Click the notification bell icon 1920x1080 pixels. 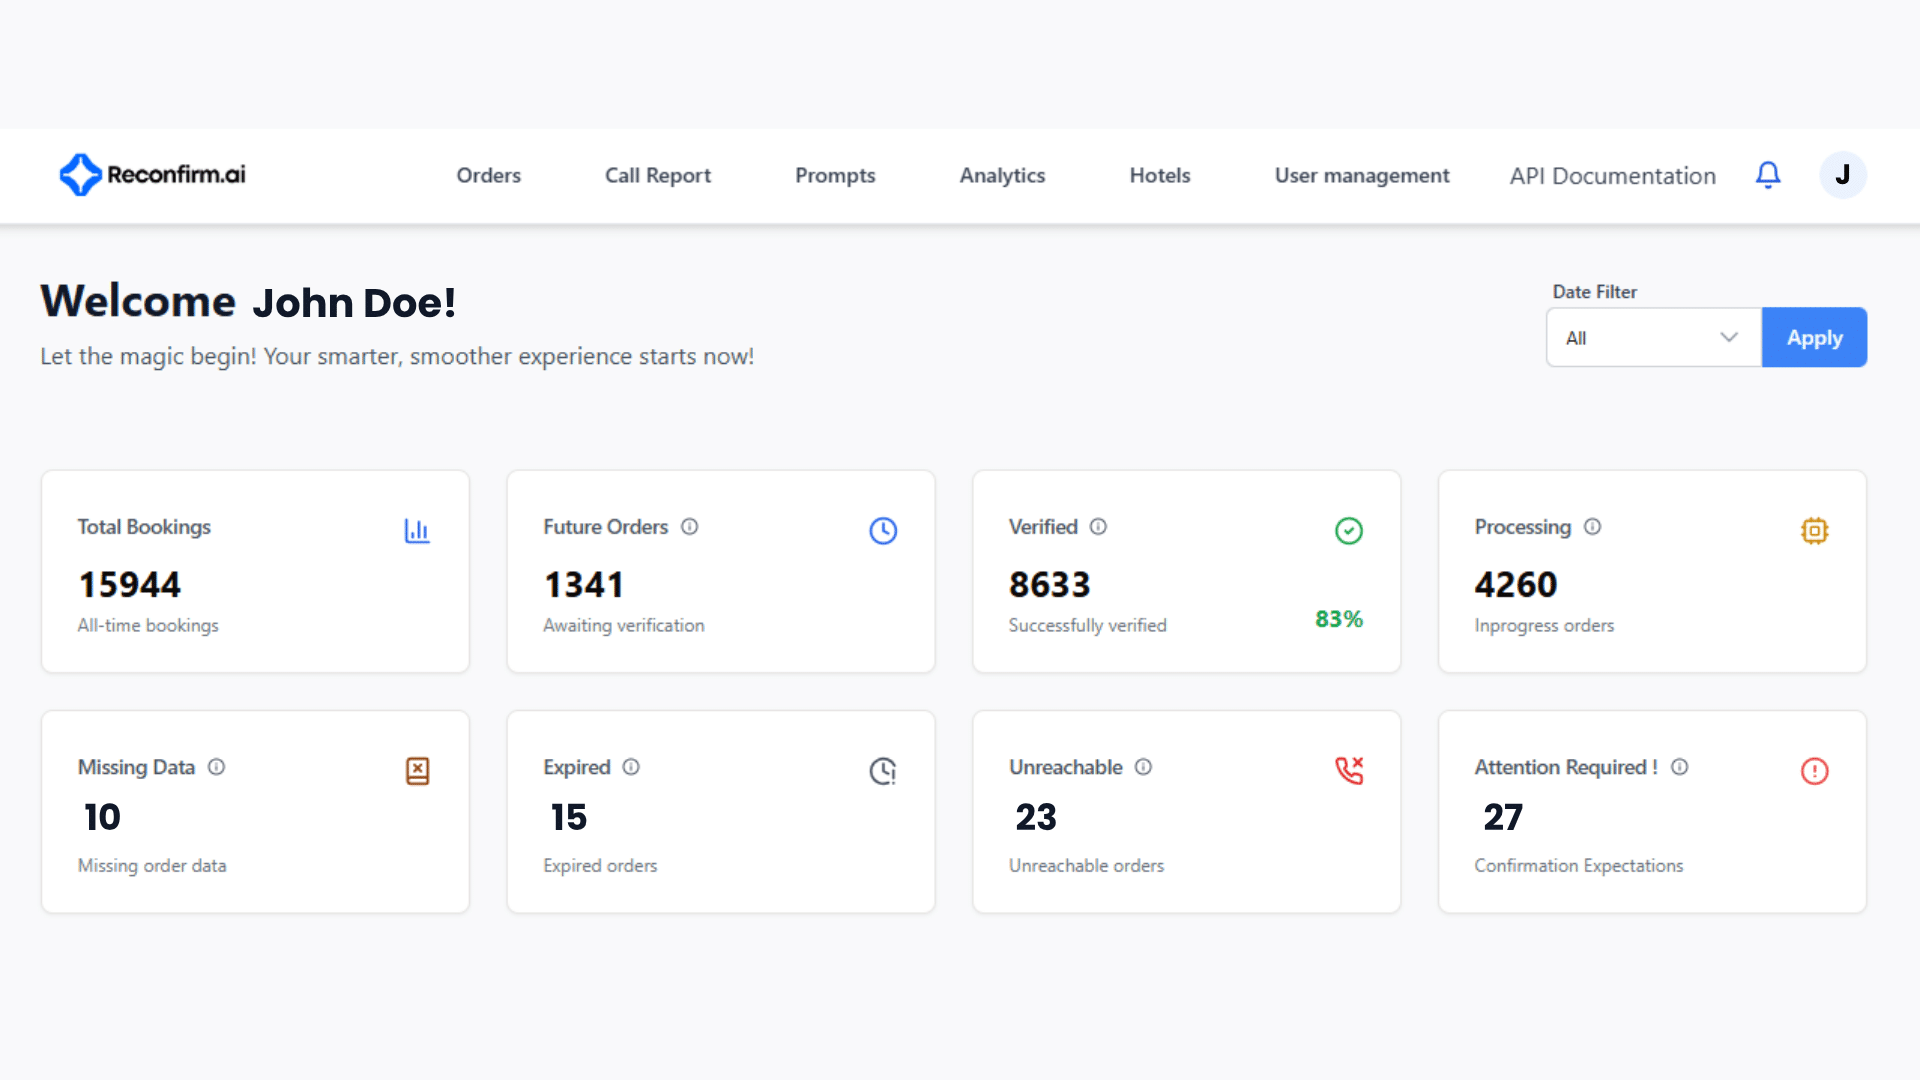pyautogui.click(x=1768, y=175)
